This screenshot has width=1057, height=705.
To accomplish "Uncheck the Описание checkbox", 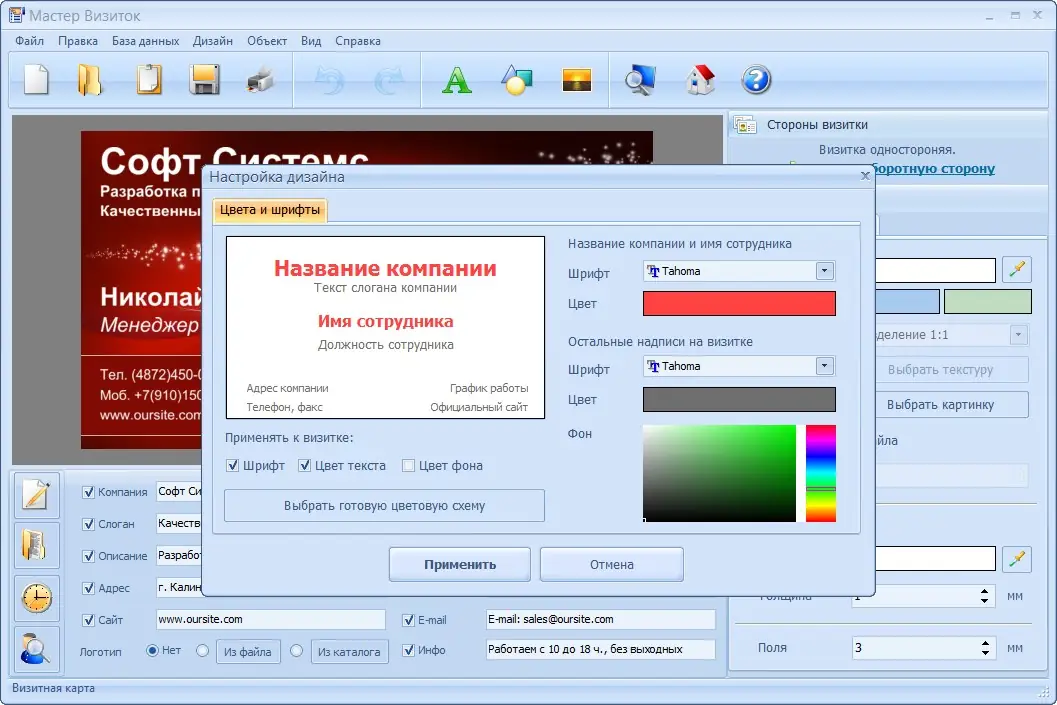I will pyautogui.click(x=88, y=556).
